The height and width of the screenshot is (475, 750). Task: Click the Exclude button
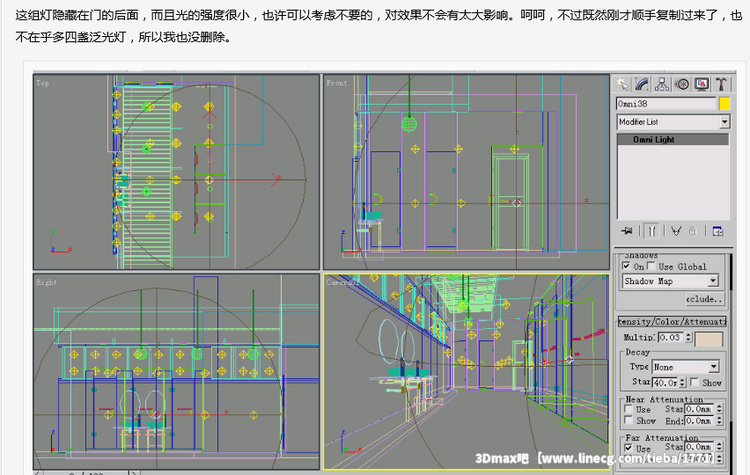705,299
